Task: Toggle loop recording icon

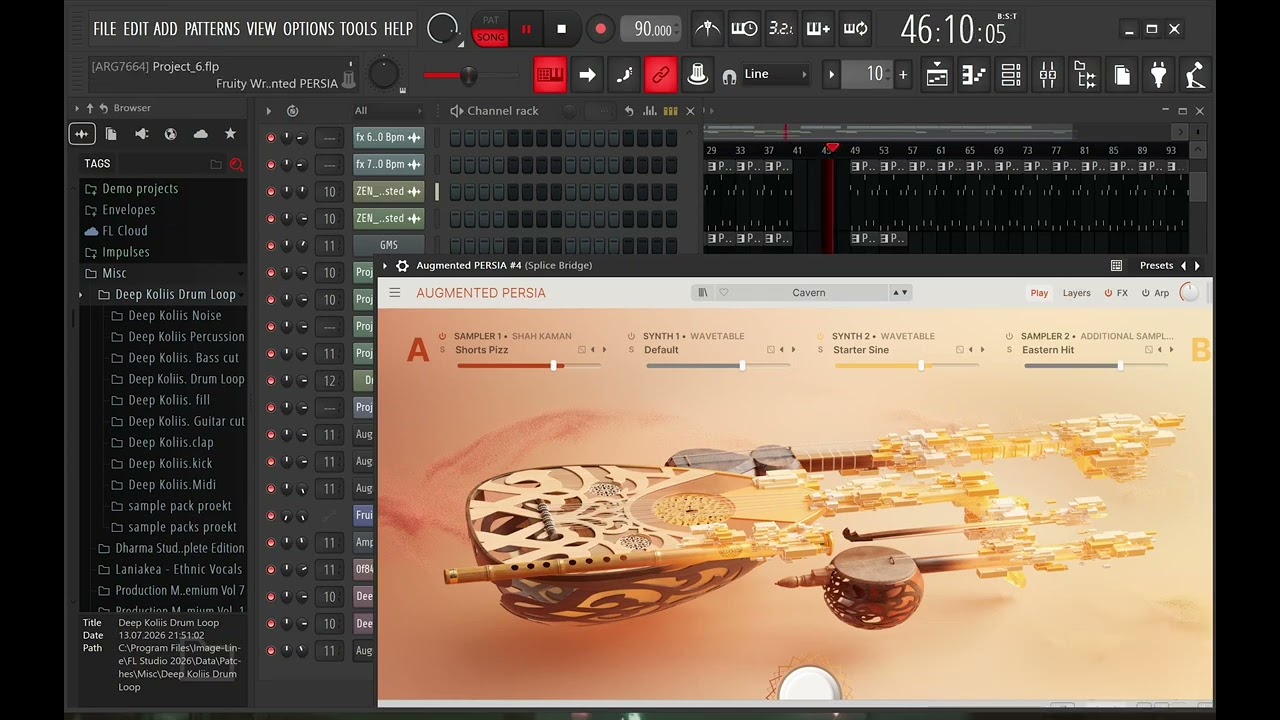Action: 855,29
